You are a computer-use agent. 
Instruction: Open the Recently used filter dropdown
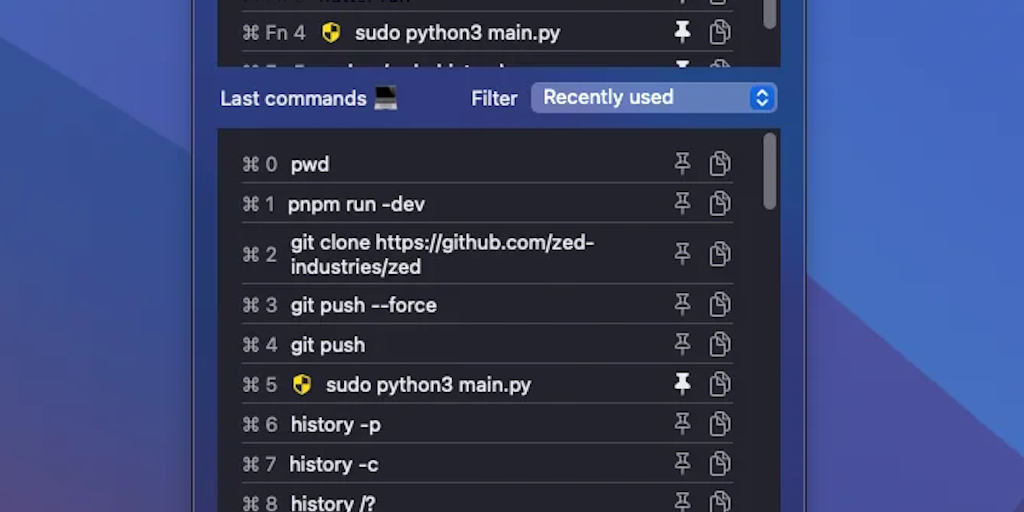coord(654,98)
